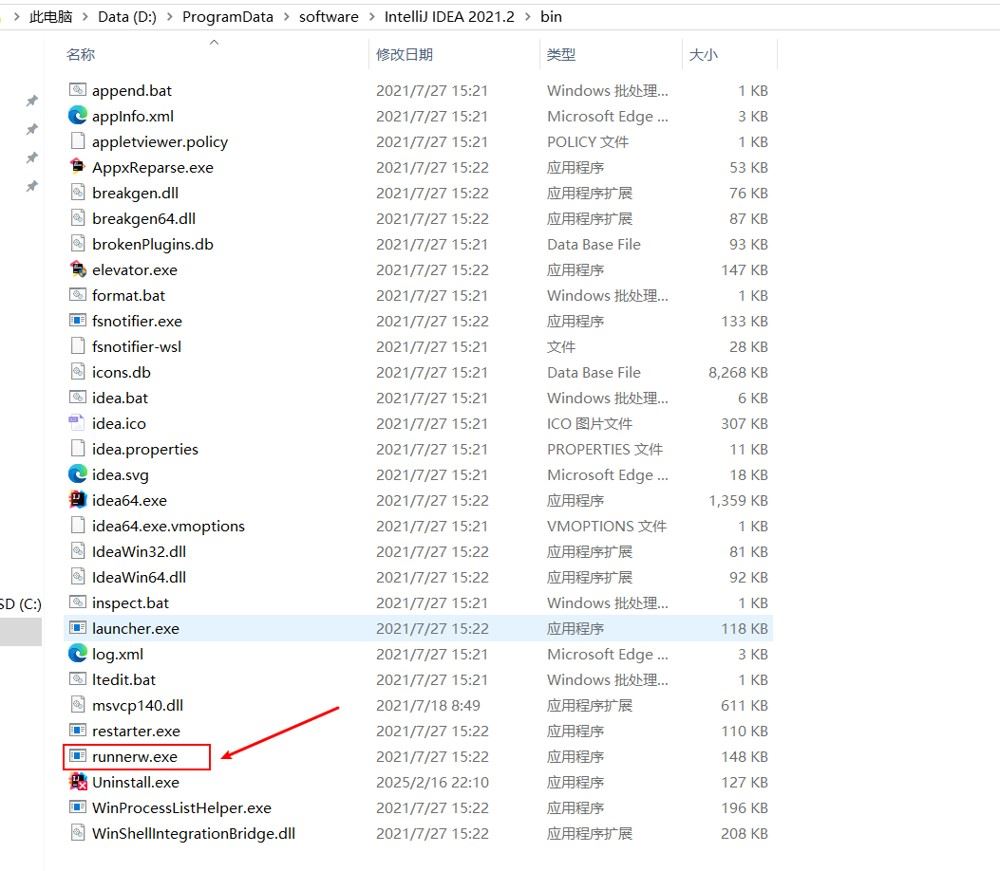This screenshot has width=1000, height=871.
Task: Click the idea.ico file icon
Action: tap(77, 423)
